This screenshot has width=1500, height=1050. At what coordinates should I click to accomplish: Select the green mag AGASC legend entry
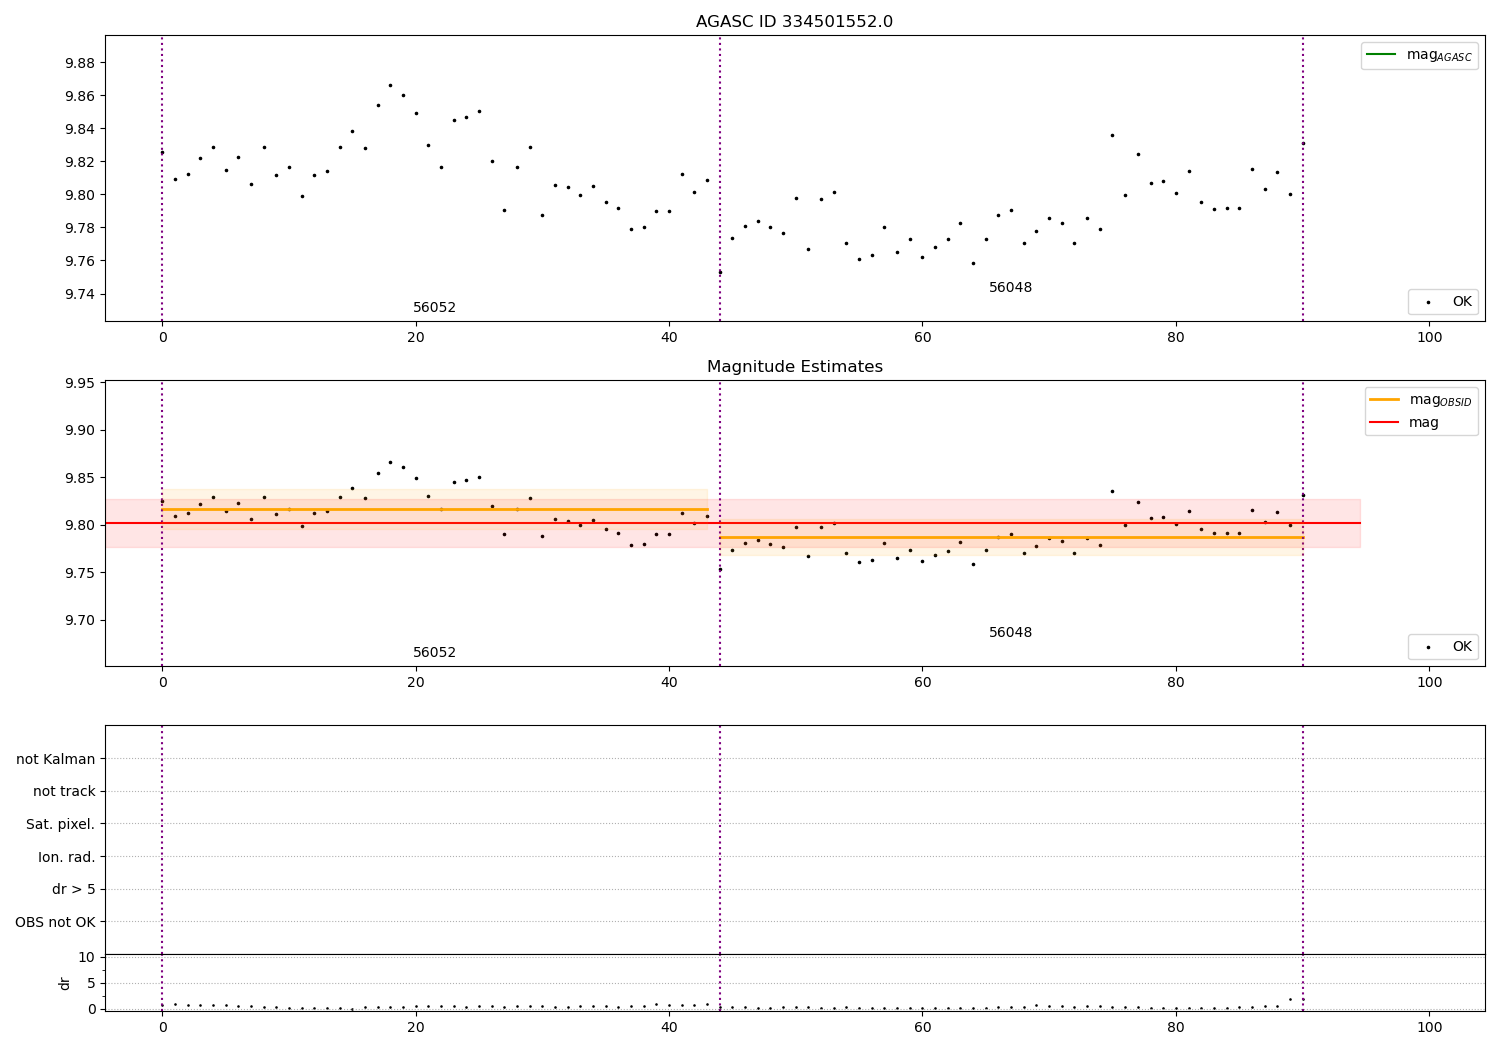pyautogui.click(x=1419, y=55)
